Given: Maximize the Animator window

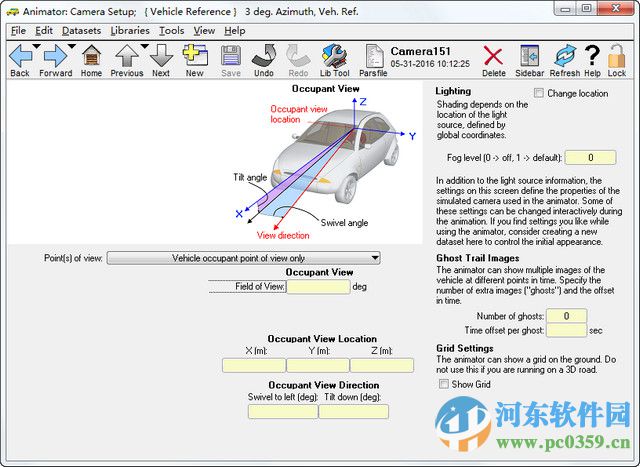Looking at the screenshot, I should (586, 8).
